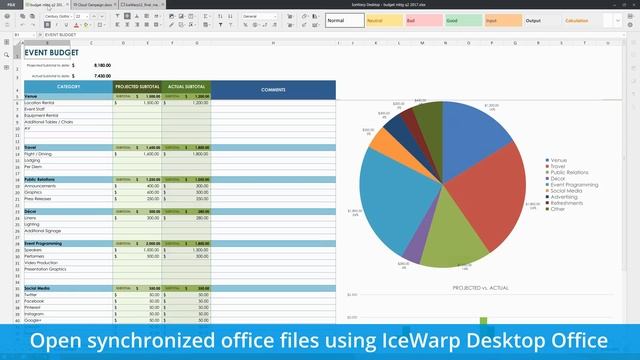The width and height of the screenshot is (640, 360).
Task: Toggle Italic formatting
Action: pos(57,25)
